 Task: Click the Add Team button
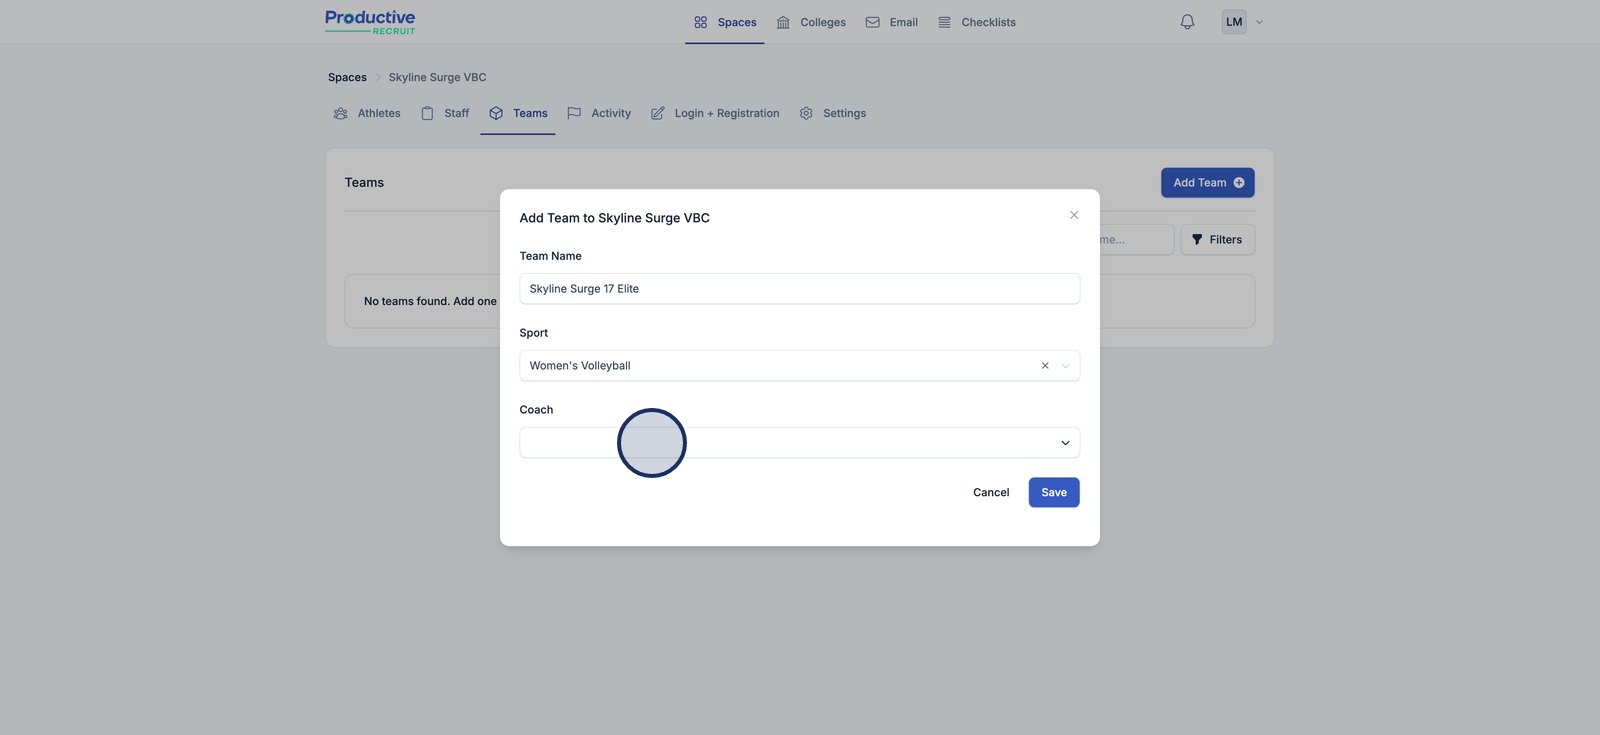click(x=1207, y=183)
